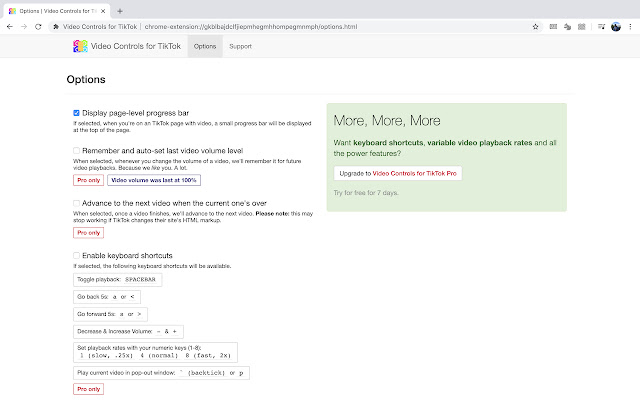Click the Toggle playback SPACEBAR shortcut box
The image size is (640, 400).
[x=117, y=280]
